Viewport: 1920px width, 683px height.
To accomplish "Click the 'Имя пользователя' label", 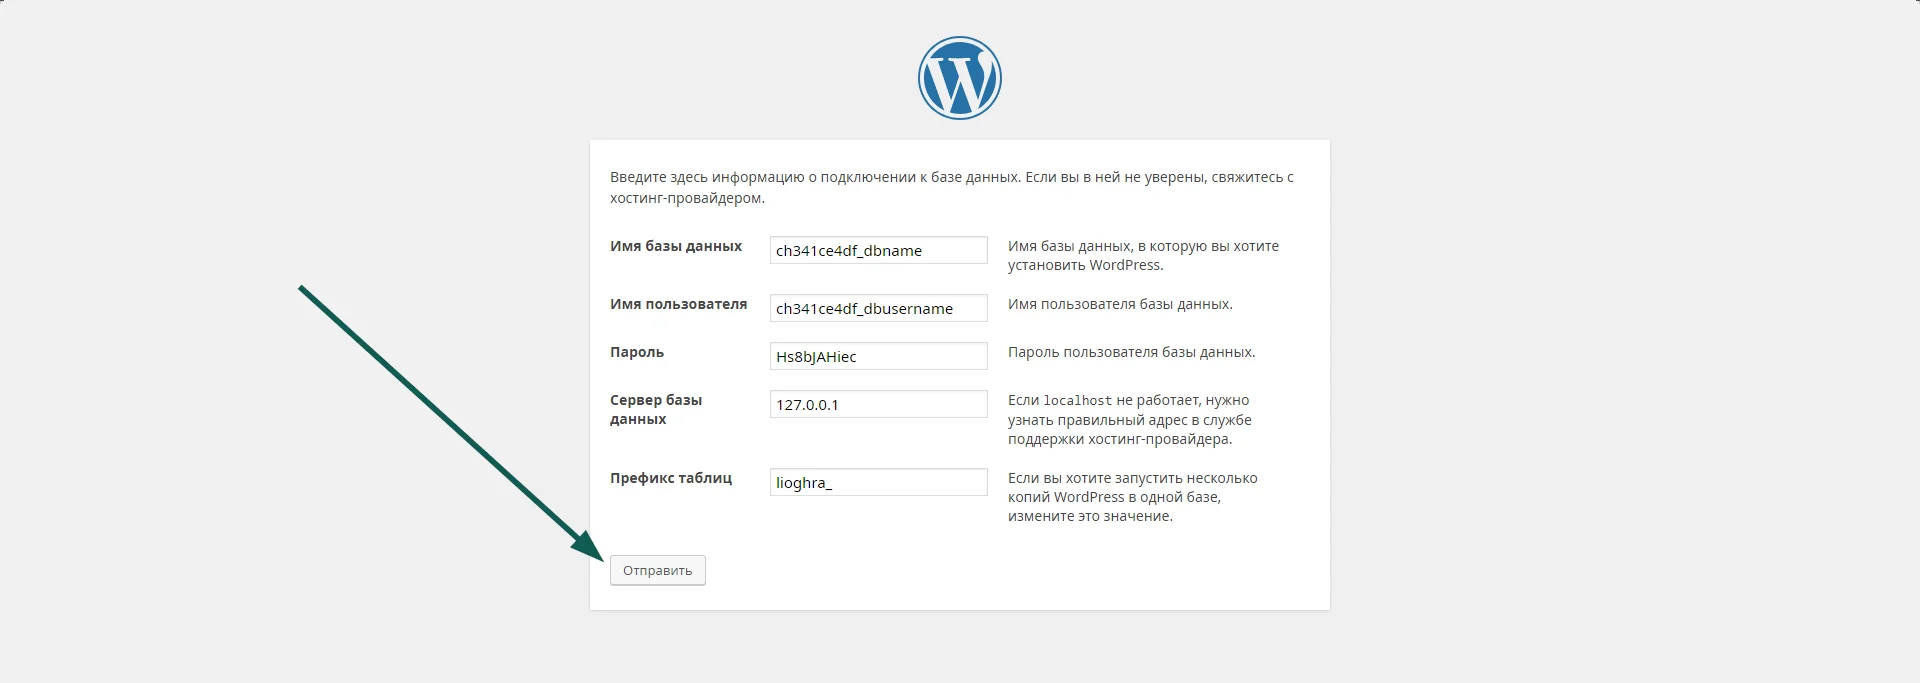I will pos(679,304).
